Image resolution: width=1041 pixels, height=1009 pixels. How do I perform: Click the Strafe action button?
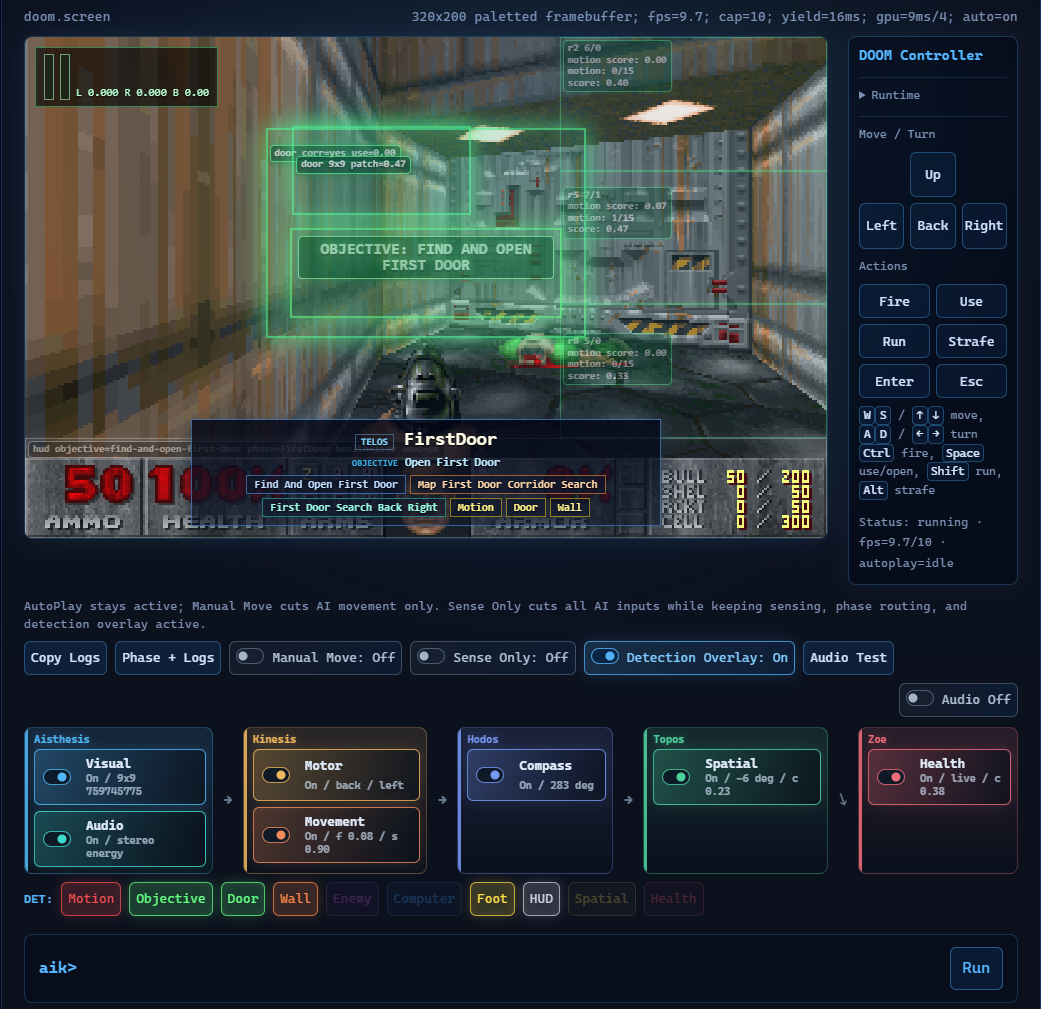pos(971,341)
